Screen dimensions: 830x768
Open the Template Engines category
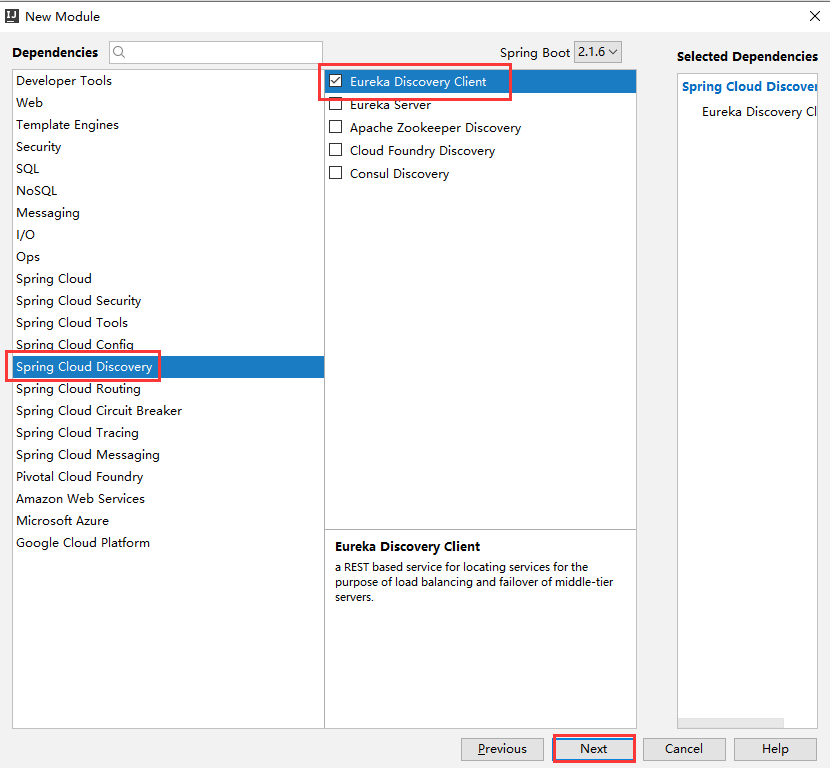point(168,125)
